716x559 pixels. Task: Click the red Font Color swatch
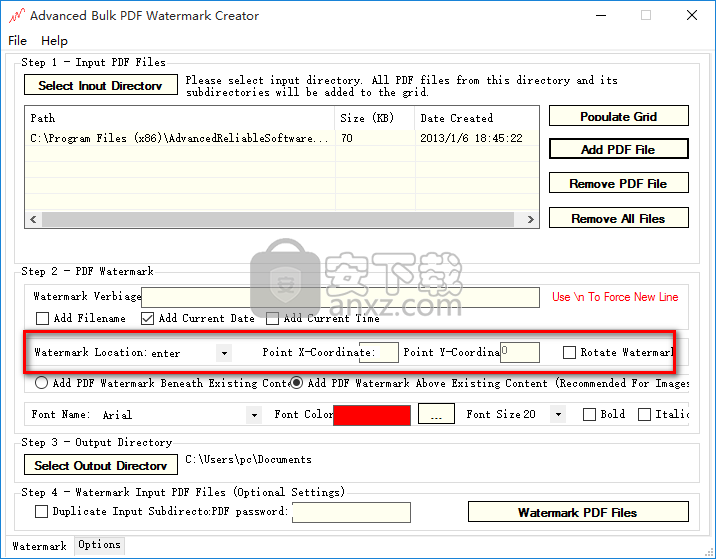click(372, 415)
